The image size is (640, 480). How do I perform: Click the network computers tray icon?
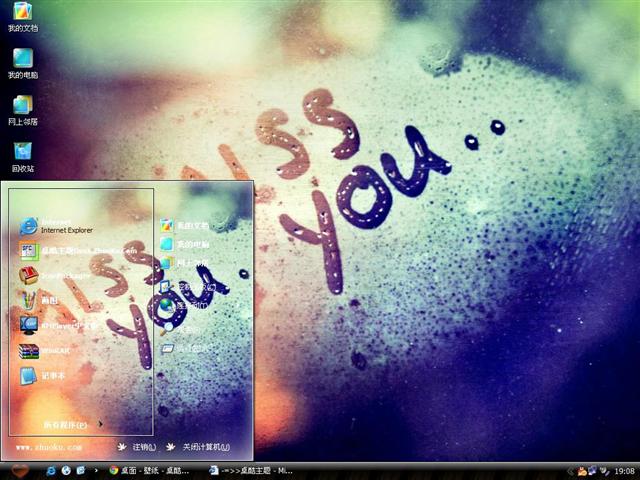click(593, 471)
